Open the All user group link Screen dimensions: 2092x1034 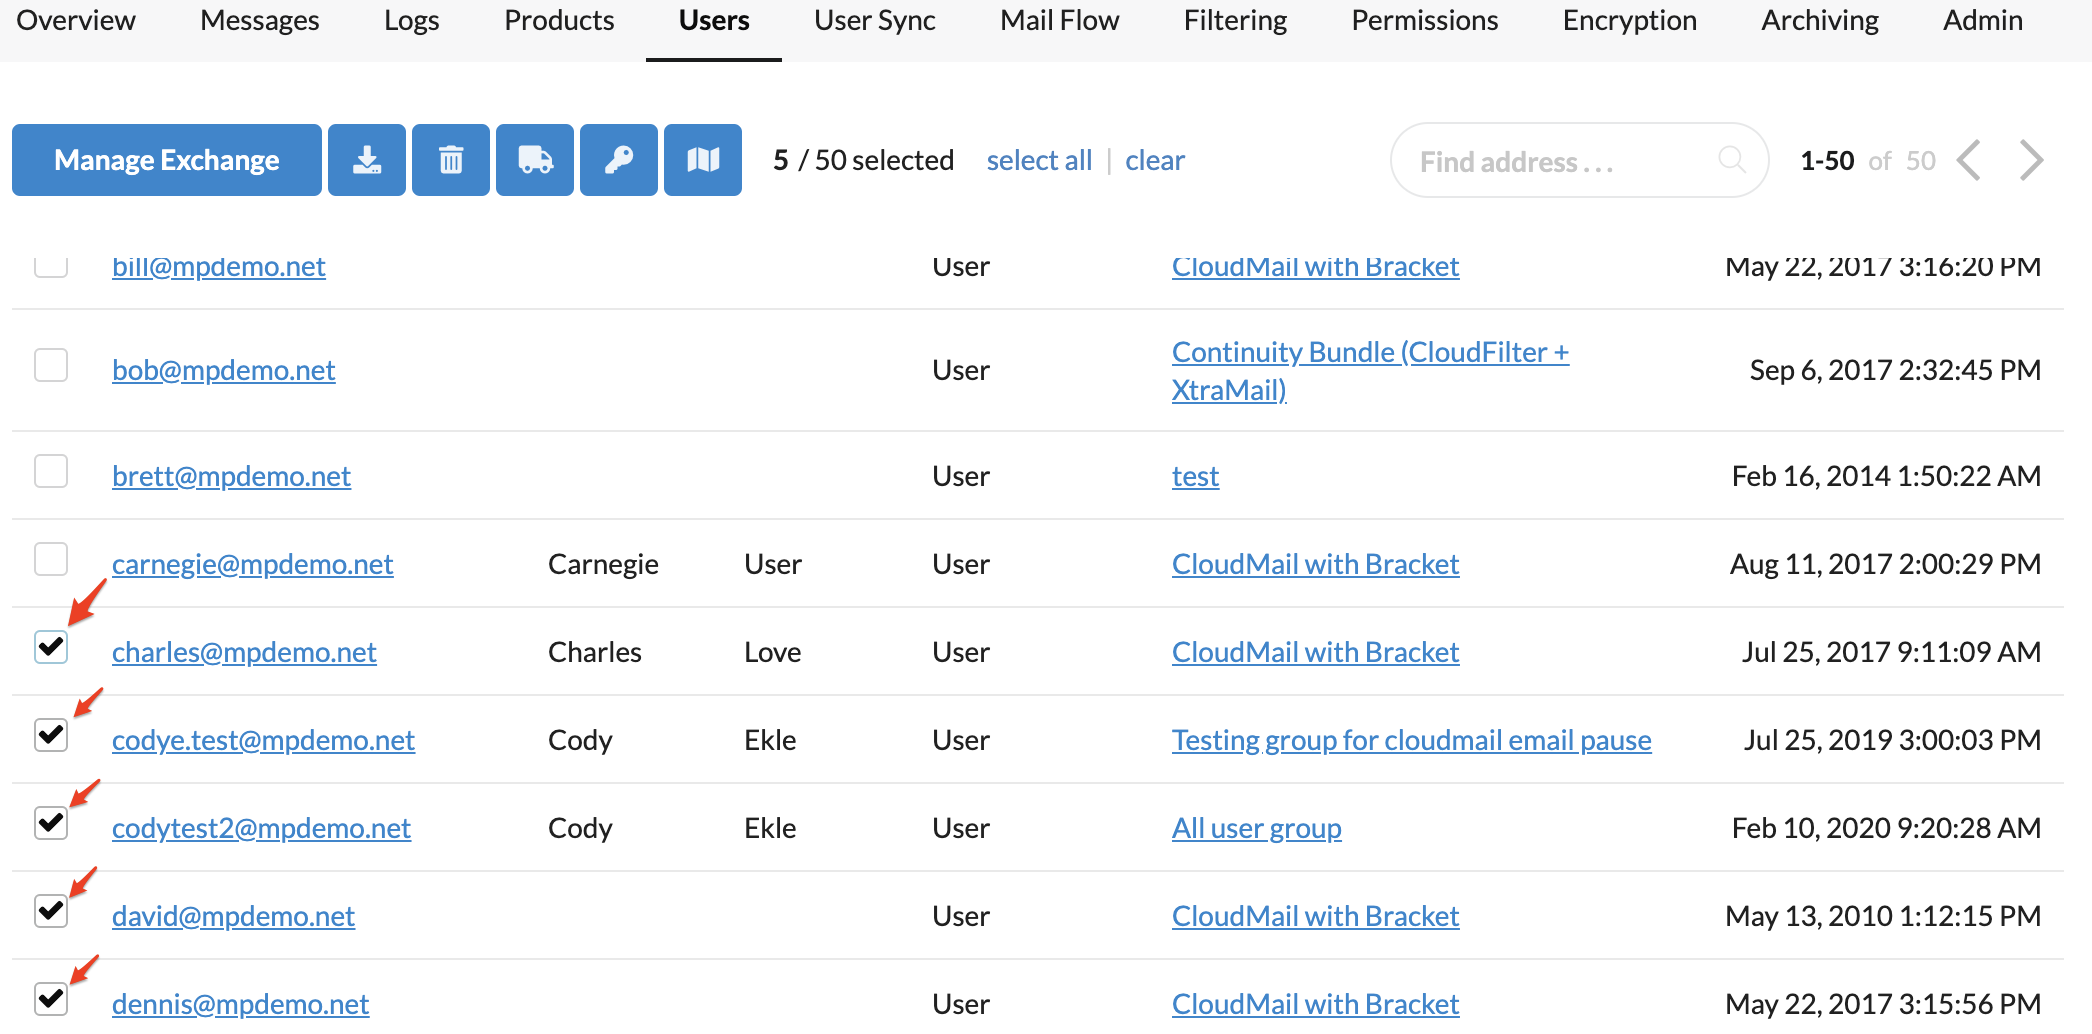[1256, 828]
